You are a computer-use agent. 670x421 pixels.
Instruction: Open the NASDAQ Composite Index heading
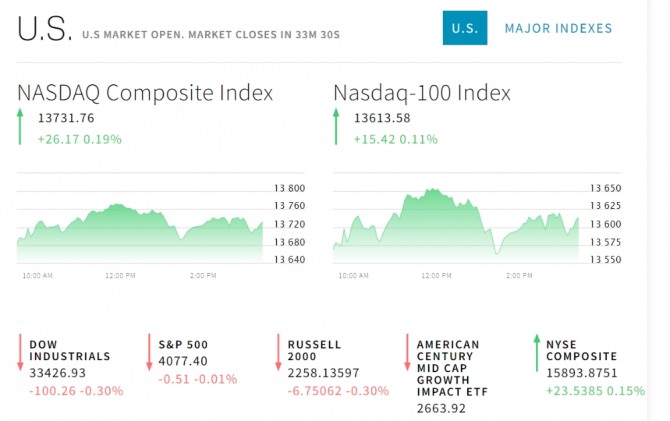[x=145, y=92]
